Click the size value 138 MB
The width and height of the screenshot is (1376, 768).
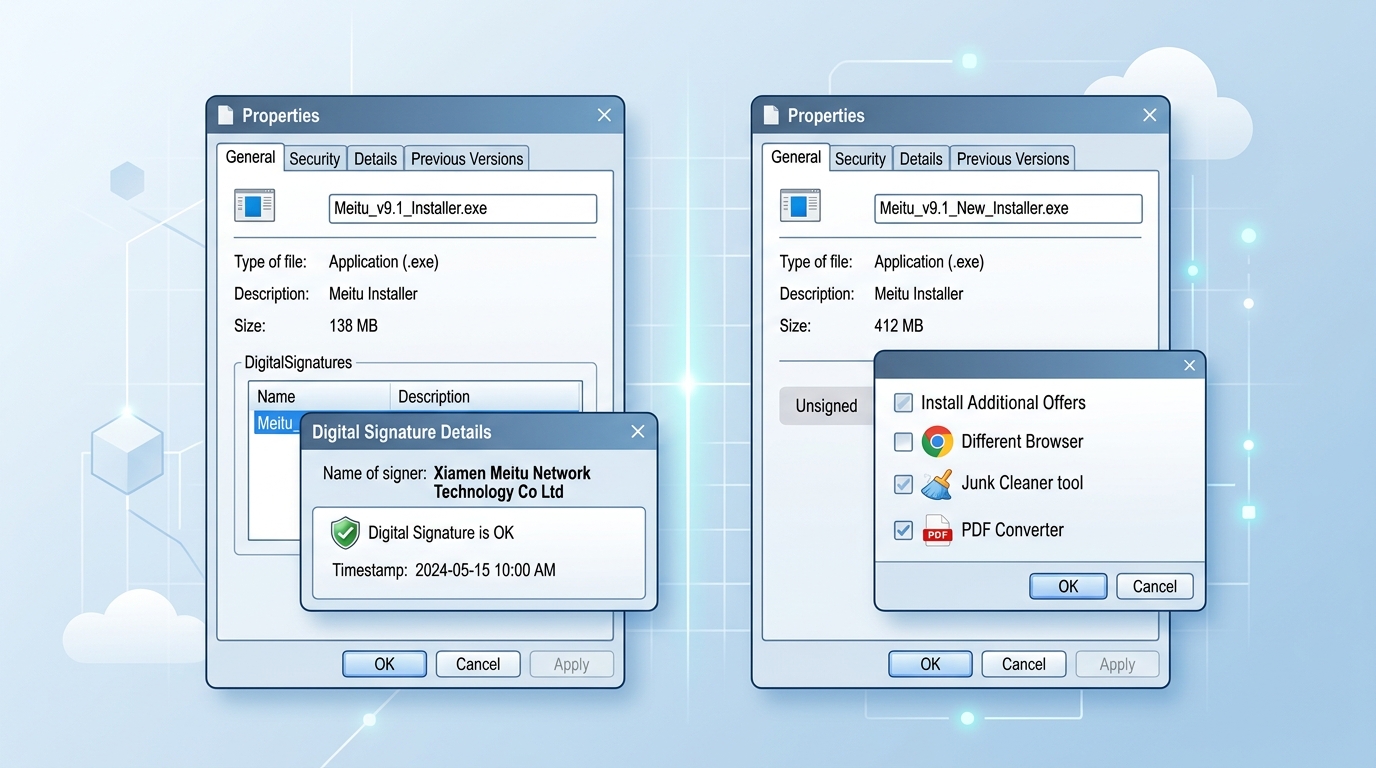(x=353, y=326)
